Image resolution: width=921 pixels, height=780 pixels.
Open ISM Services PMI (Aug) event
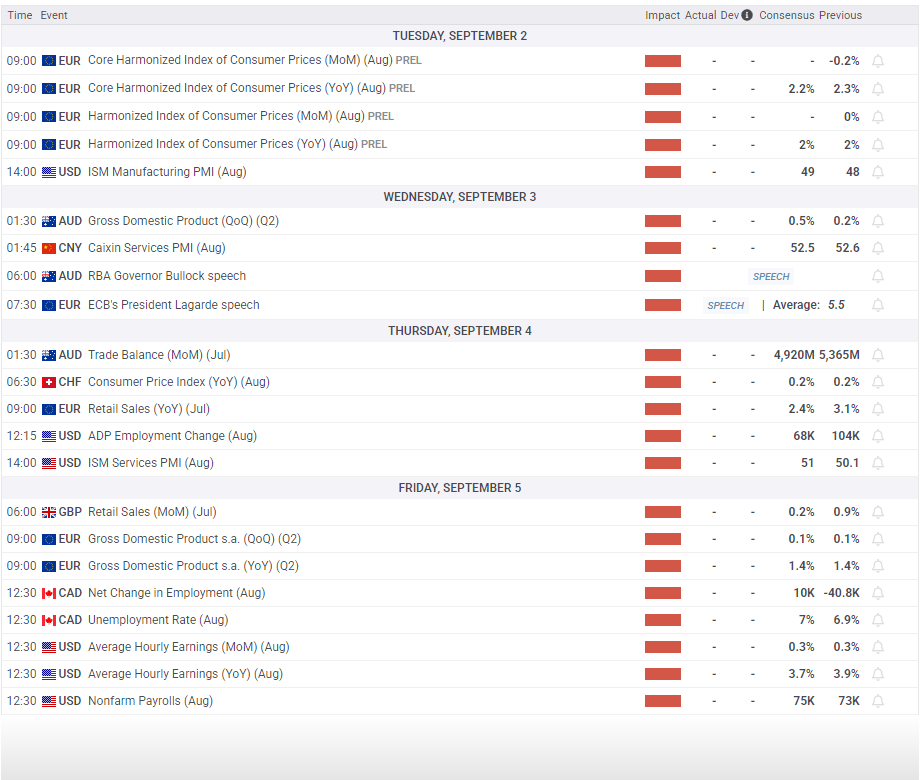[x=151, y=463]
